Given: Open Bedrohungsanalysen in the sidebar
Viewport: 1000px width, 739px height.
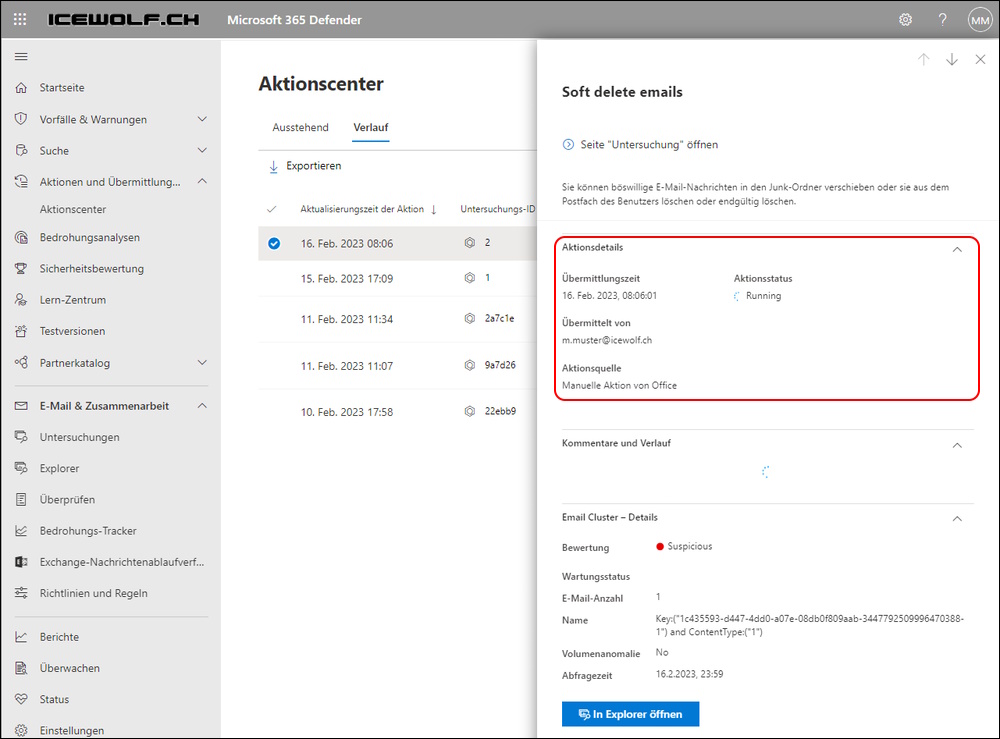Looking at the screenshot, I should coord(89,237).
